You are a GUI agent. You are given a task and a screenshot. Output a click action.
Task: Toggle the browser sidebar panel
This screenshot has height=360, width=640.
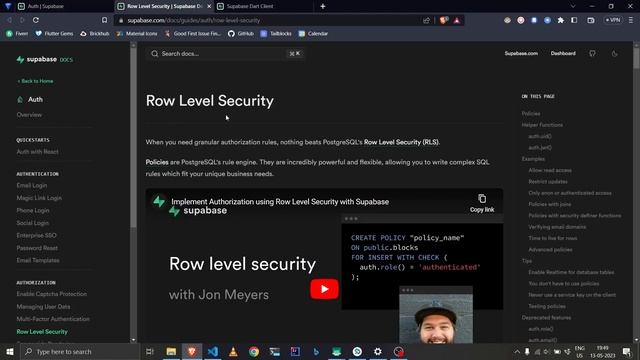574,20
